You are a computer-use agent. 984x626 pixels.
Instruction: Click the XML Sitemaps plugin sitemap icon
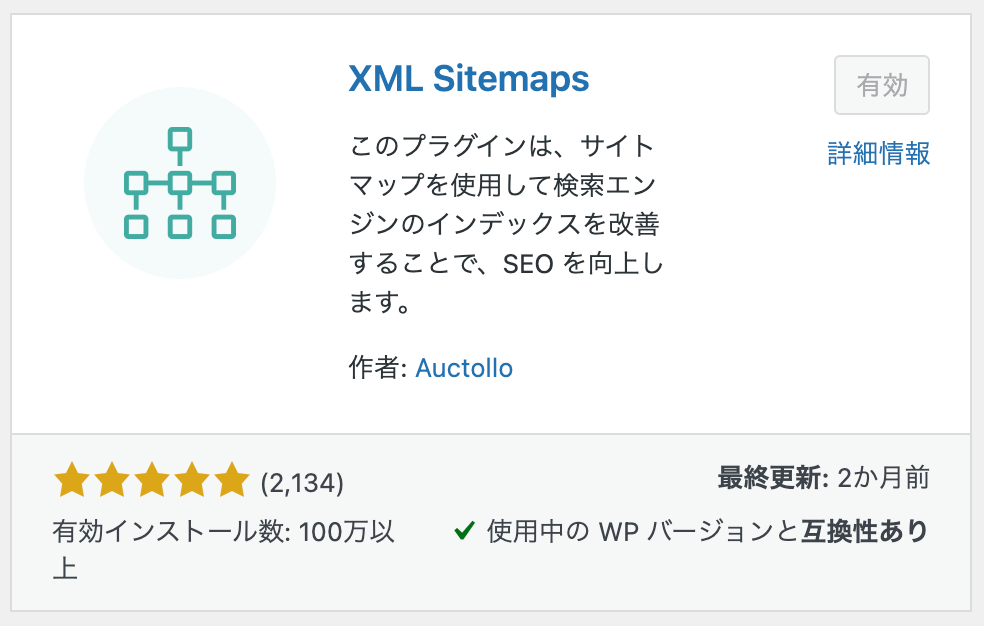(180, 183)
